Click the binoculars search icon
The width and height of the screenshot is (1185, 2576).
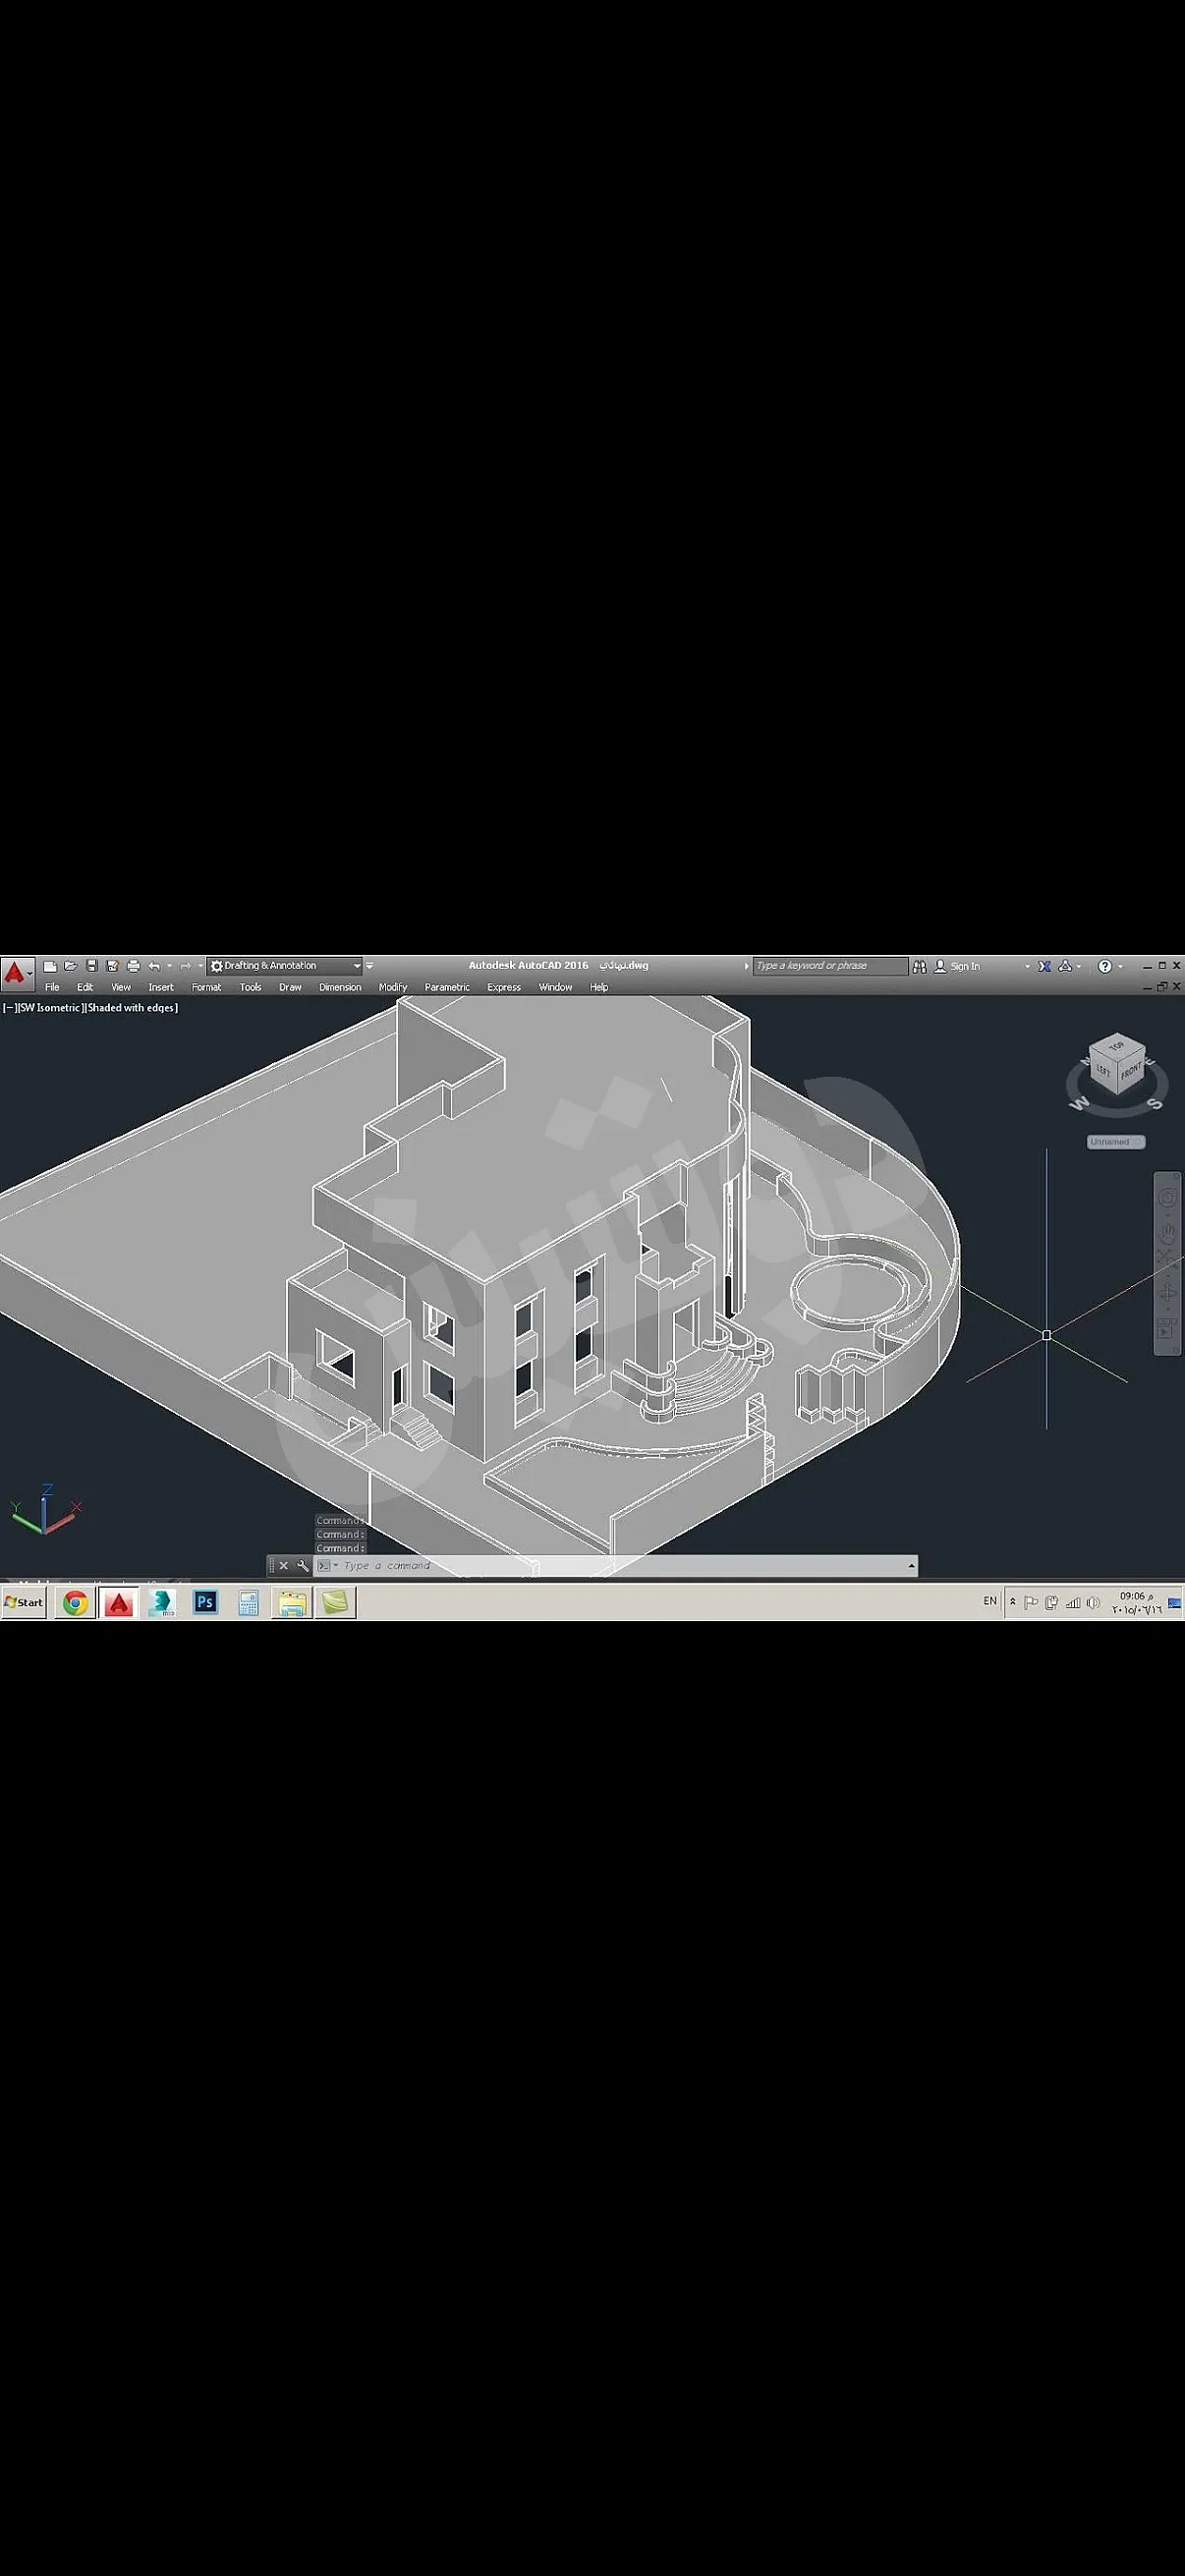click(919, 966)
